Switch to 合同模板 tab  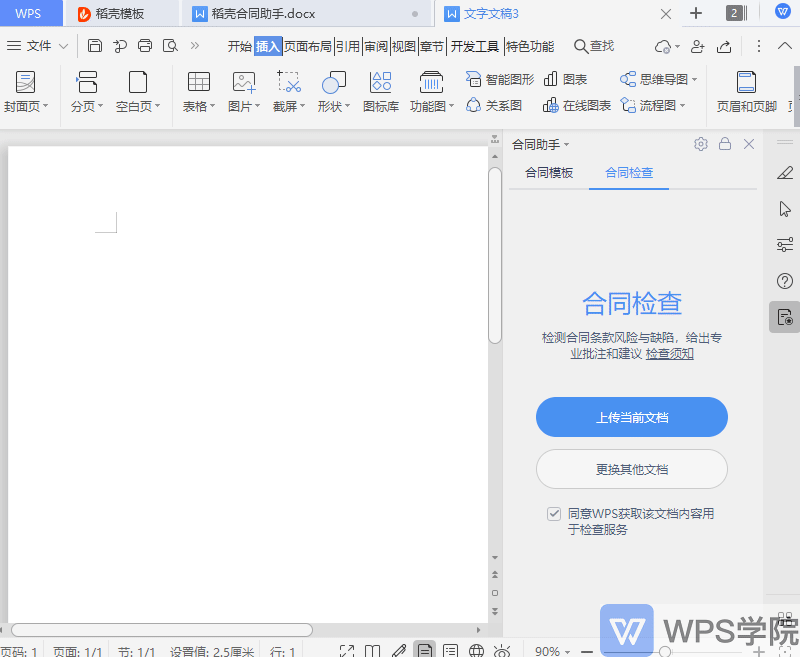pyautogui.click(x=549, y=173)
